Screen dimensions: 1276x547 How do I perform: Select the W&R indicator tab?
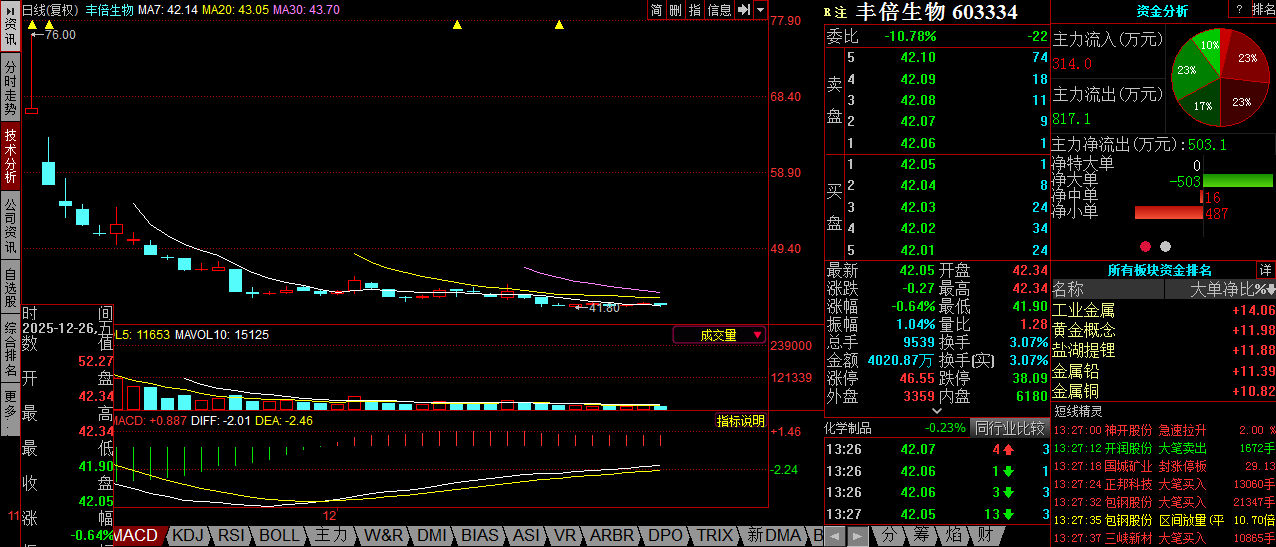(384, 536)
